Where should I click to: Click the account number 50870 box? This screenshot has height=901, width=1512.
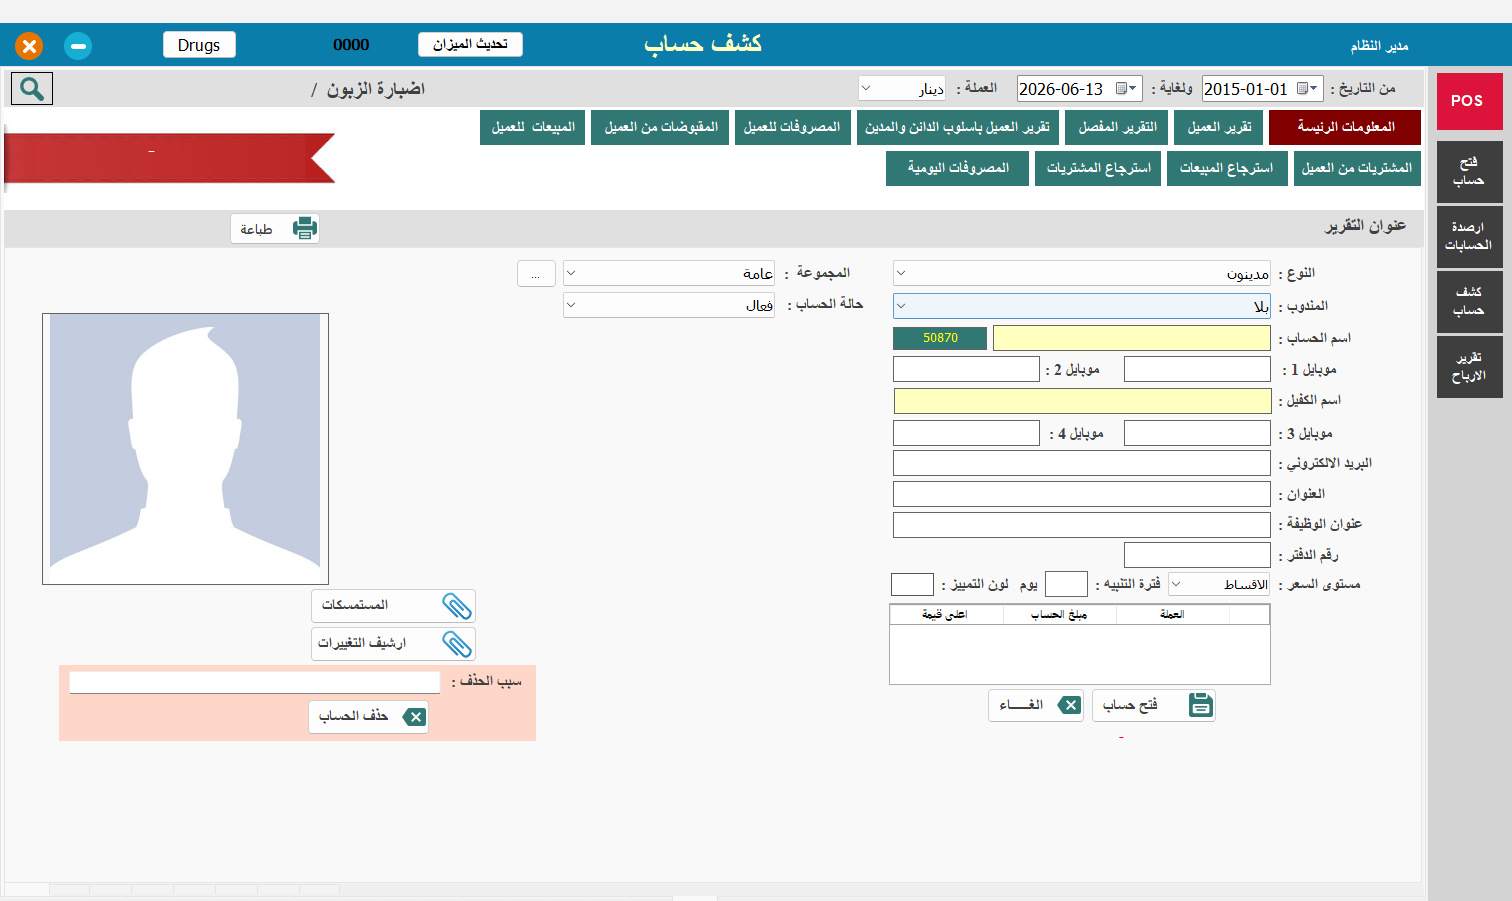940,338
